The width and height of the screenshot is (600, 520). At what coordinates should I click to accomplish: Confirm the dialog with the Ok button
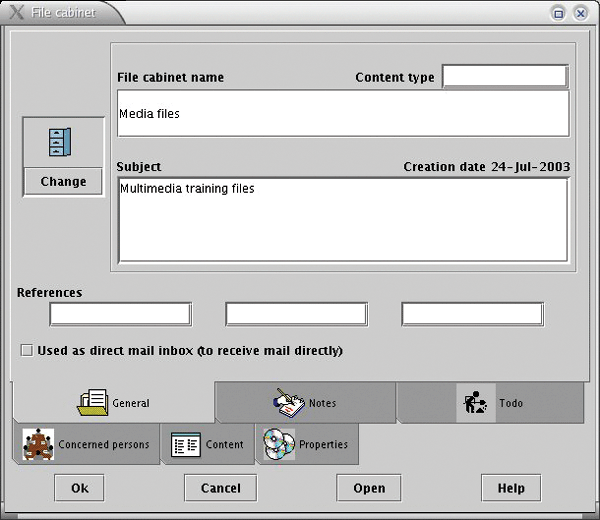point(79,488)
